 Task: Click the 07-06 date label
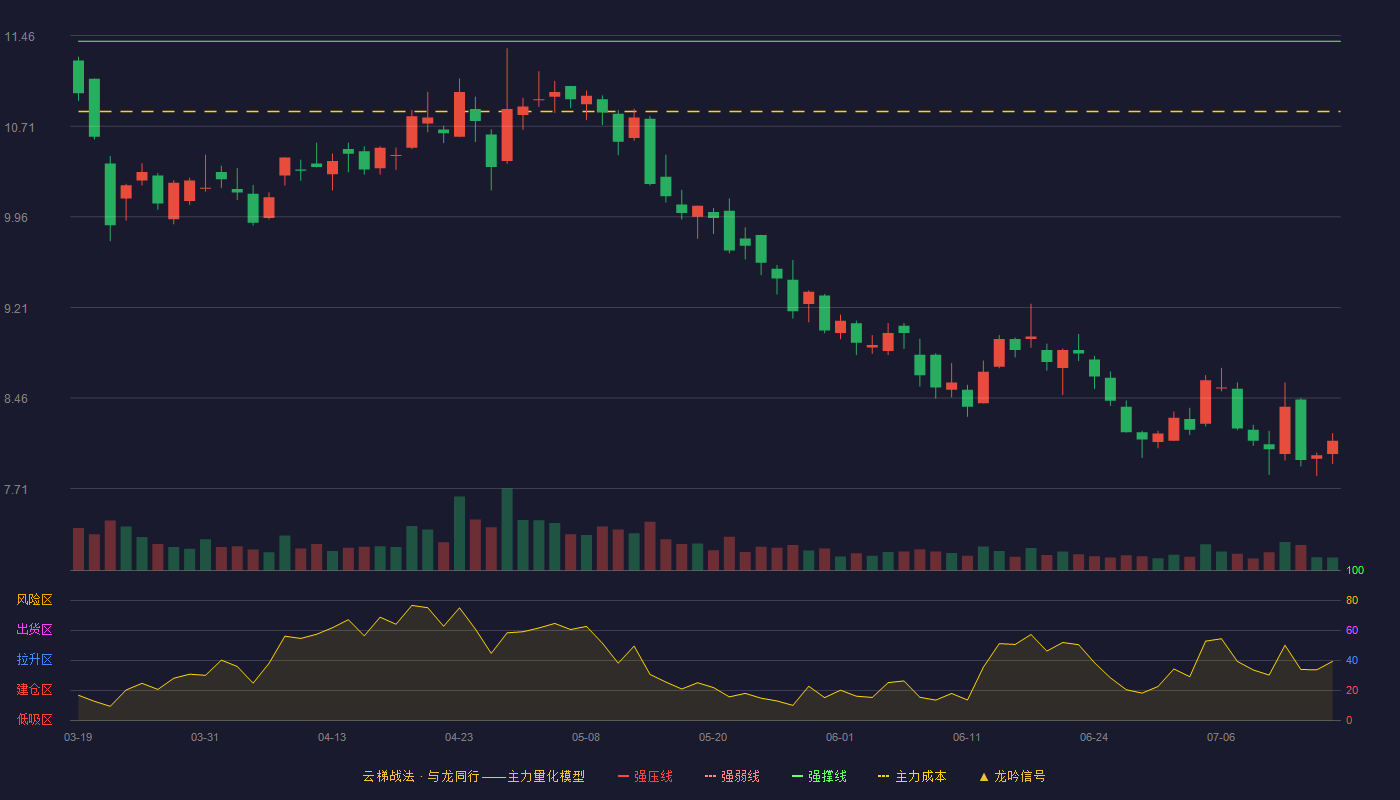[1221, 737]
